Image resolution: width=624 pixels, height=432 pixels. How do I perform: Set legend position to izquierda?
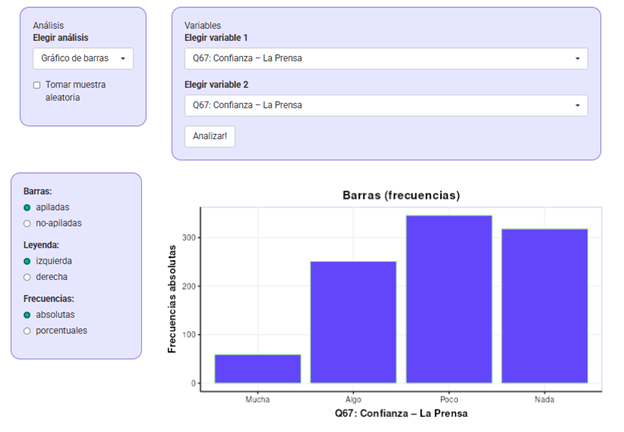[x=27, y=261]
